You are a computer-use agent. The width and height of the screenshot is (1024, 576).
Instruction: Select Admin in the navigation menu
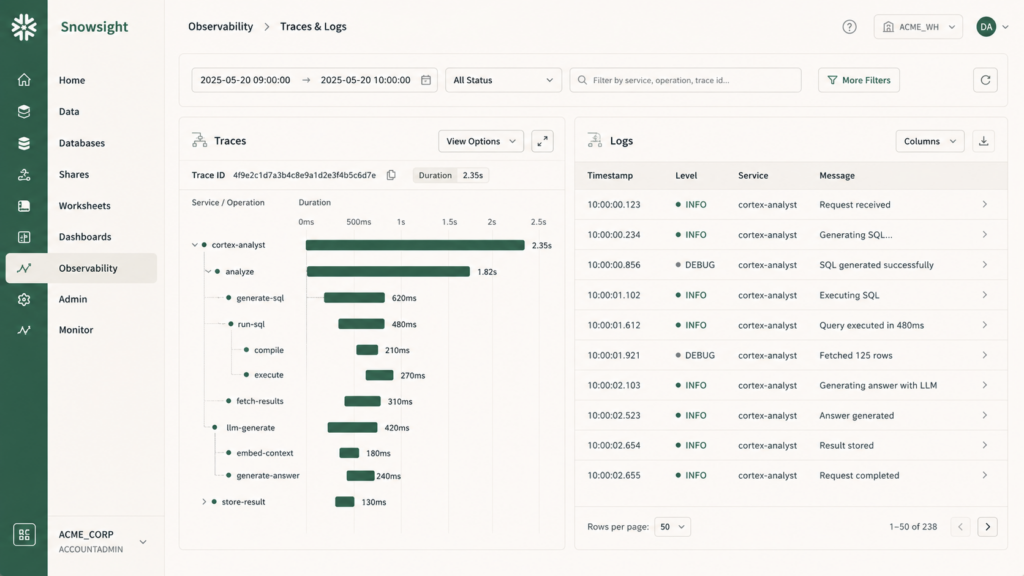coord(72,299)
